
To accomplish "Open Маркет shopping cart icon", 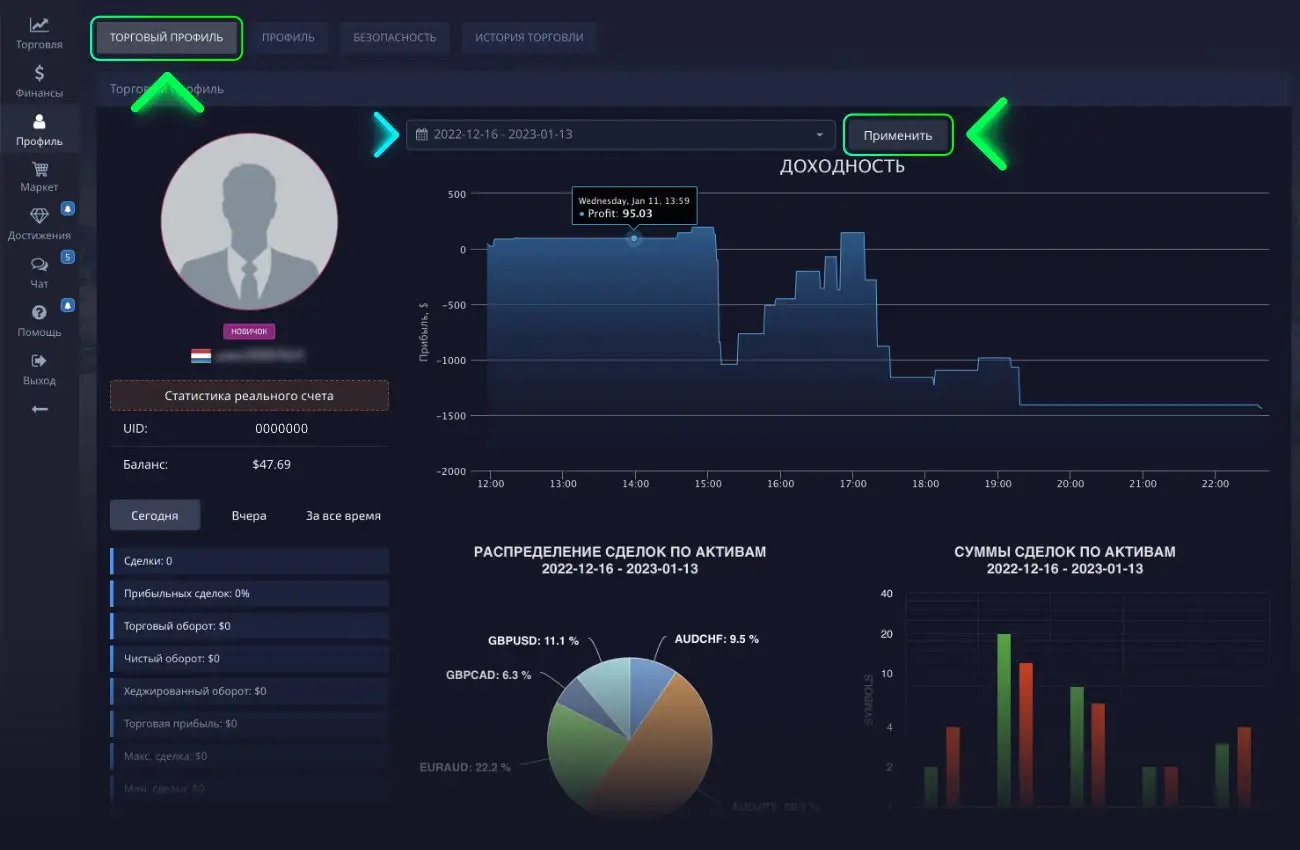I will click(39, 169).
